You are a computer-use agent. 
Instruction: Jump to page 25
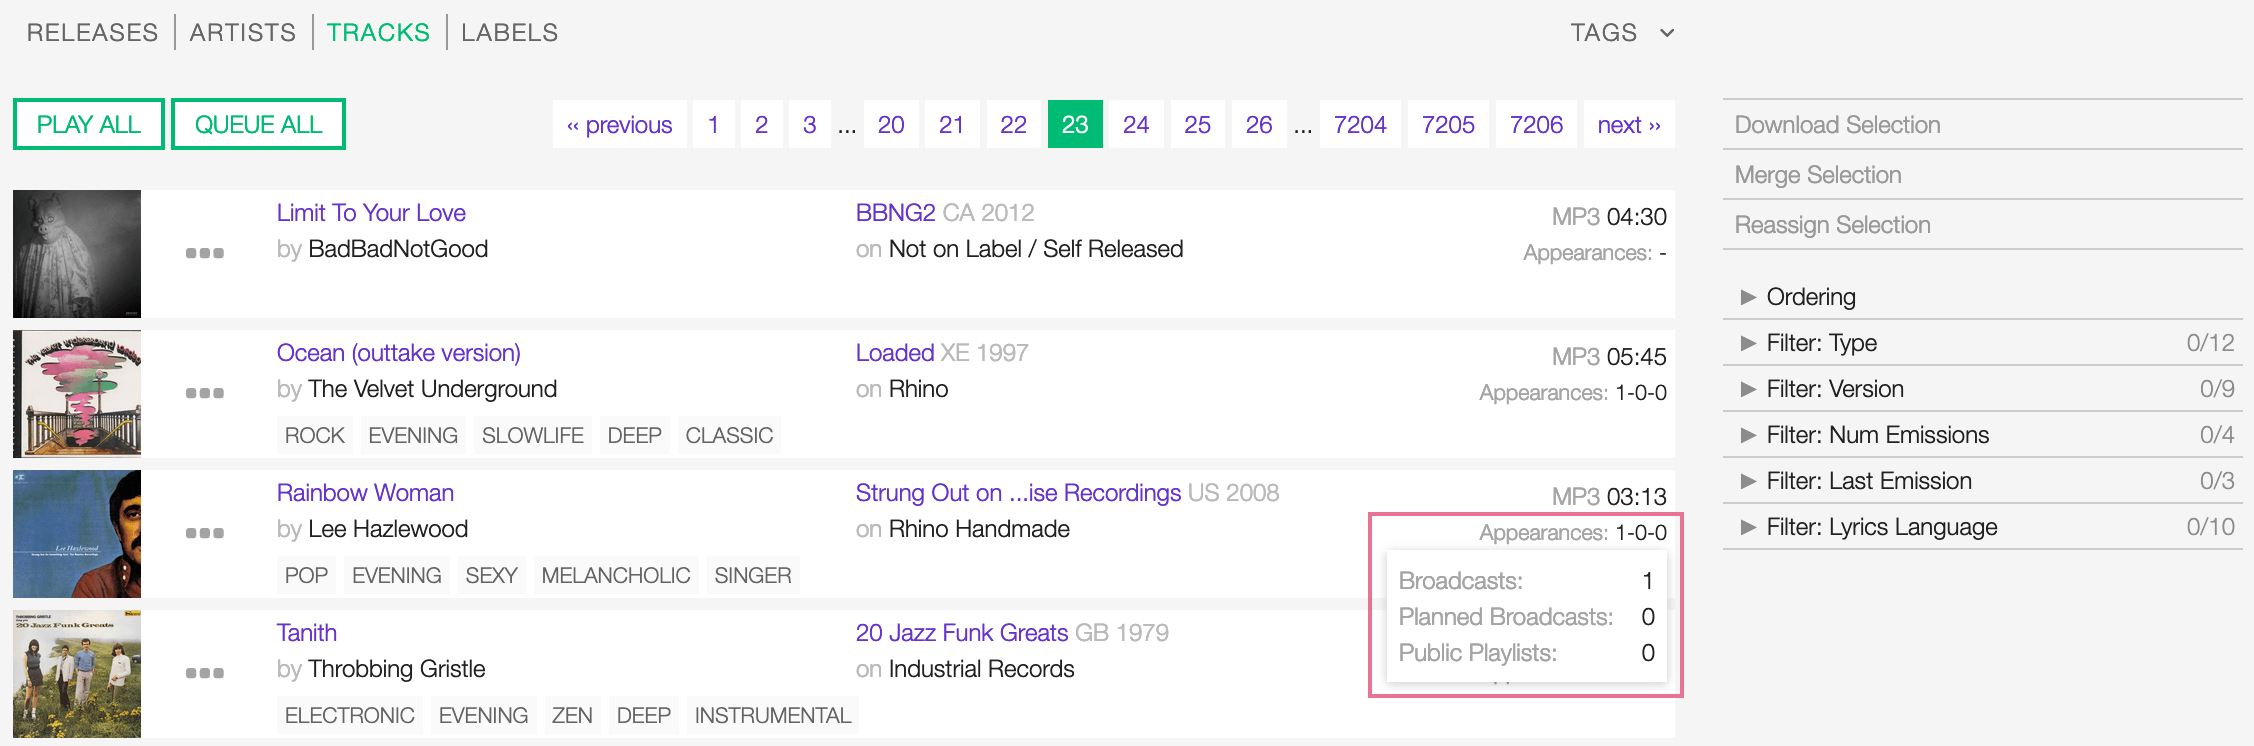pos(1198,124)
